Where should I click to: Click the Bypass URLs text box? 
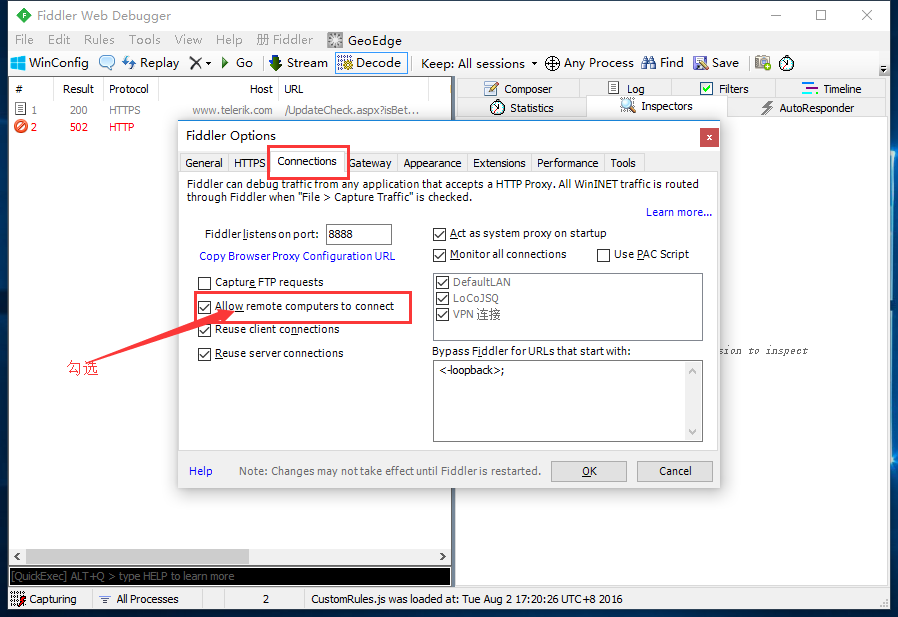[568, 401]
